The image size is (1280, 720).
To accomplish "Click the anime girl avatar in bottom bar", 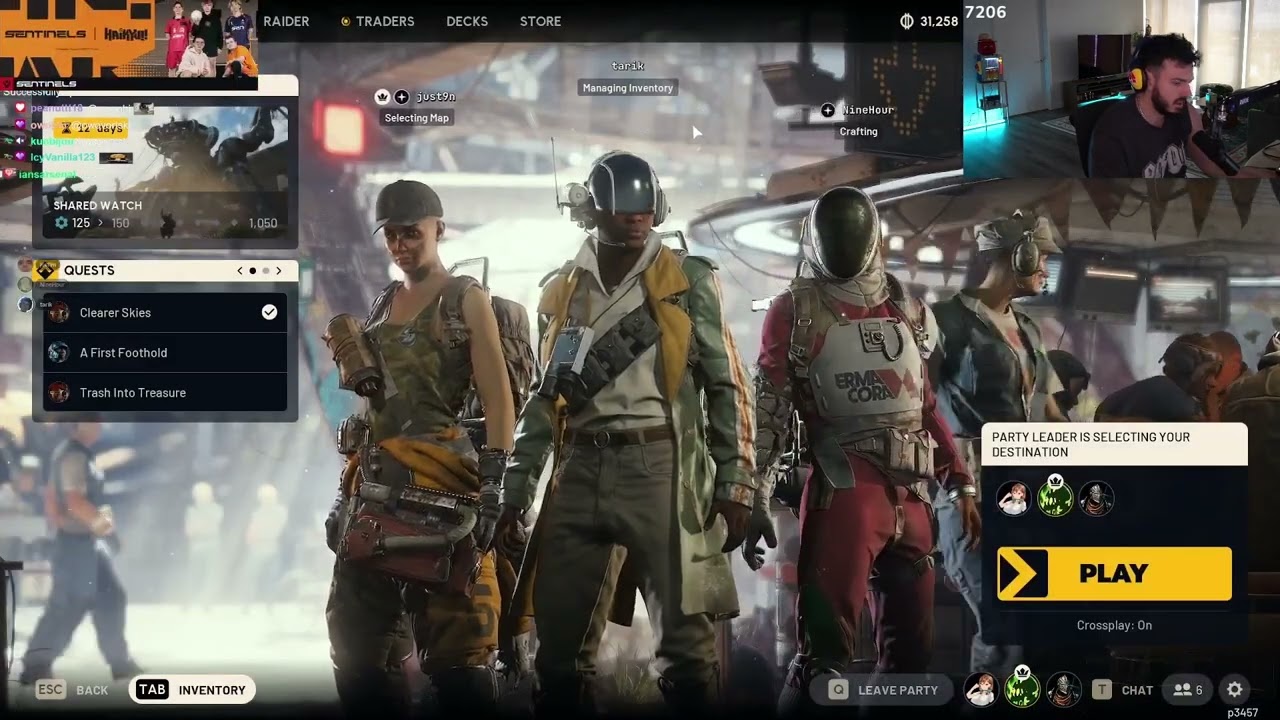I will (x=980, y=690).
